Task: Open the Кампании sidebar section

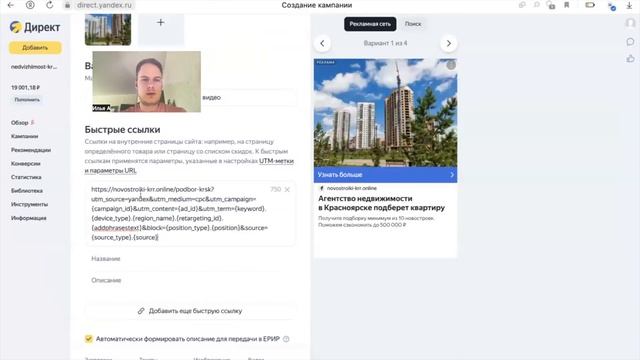Action: [24, 136]
